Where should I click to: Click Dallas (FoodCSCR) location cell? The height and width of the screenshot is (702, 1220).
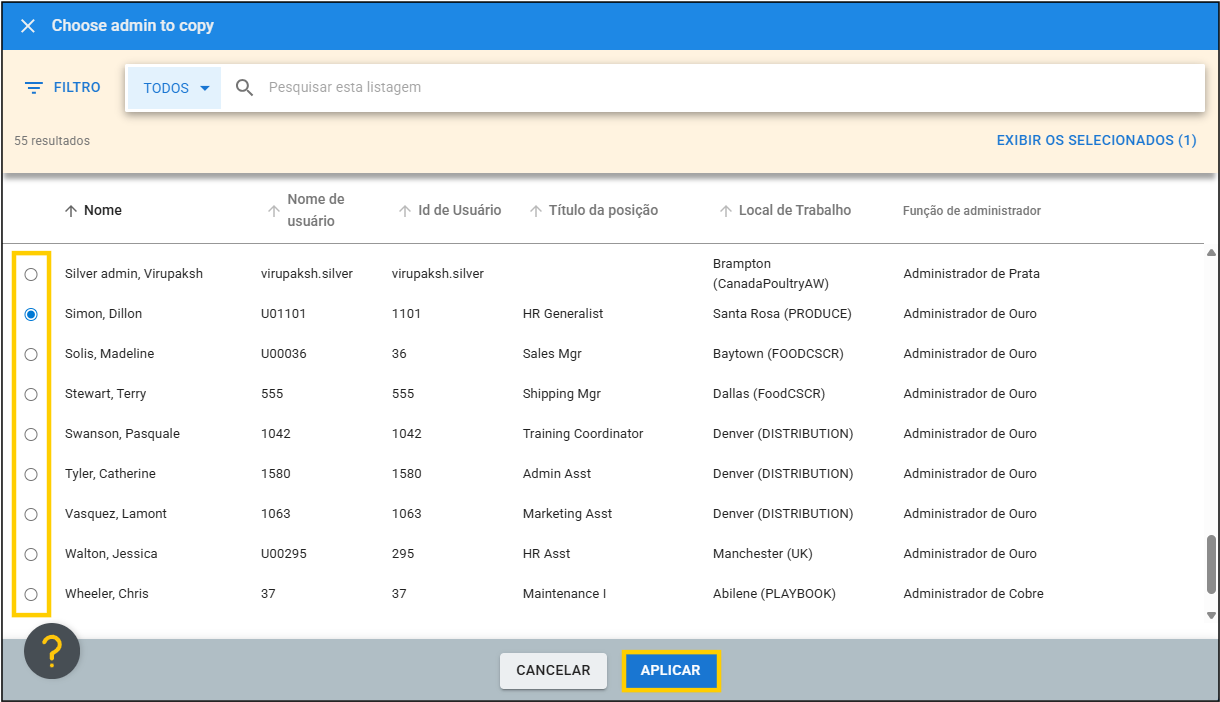769,394
